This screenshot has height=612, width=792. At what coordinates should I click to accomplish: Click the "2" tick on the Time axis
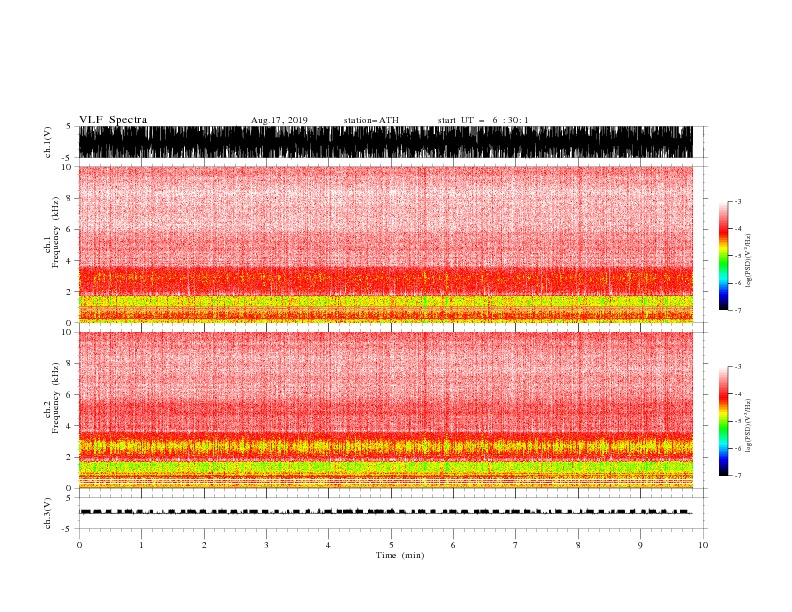[204, 545]
